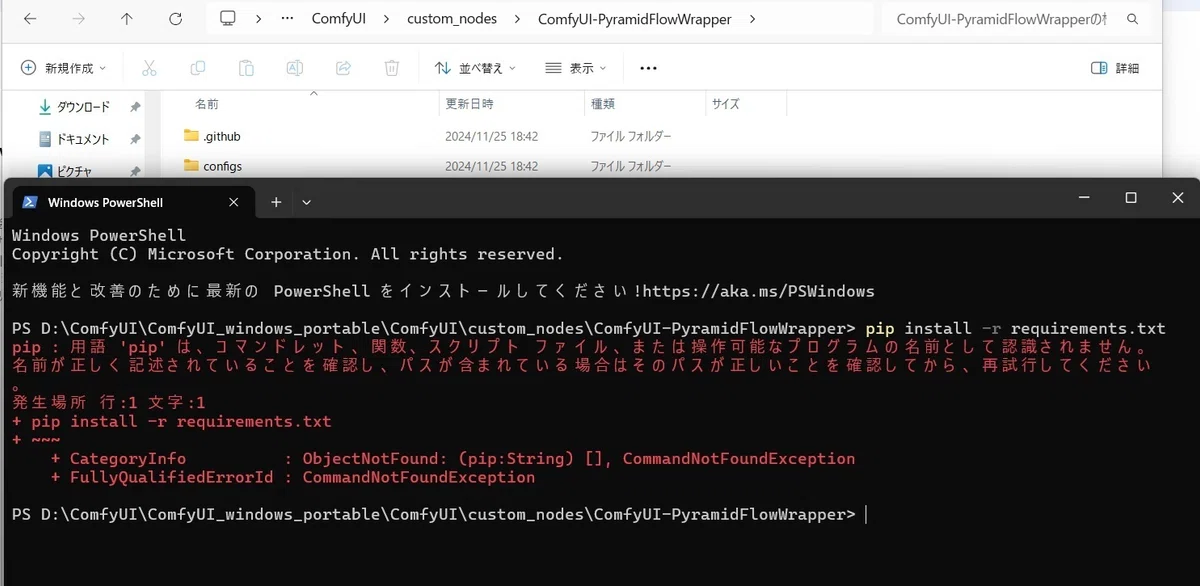Open a new PowerShell terminal tab
This screenshot has height=586, width=1200.
pyautogui.click(x=276, y=202)
